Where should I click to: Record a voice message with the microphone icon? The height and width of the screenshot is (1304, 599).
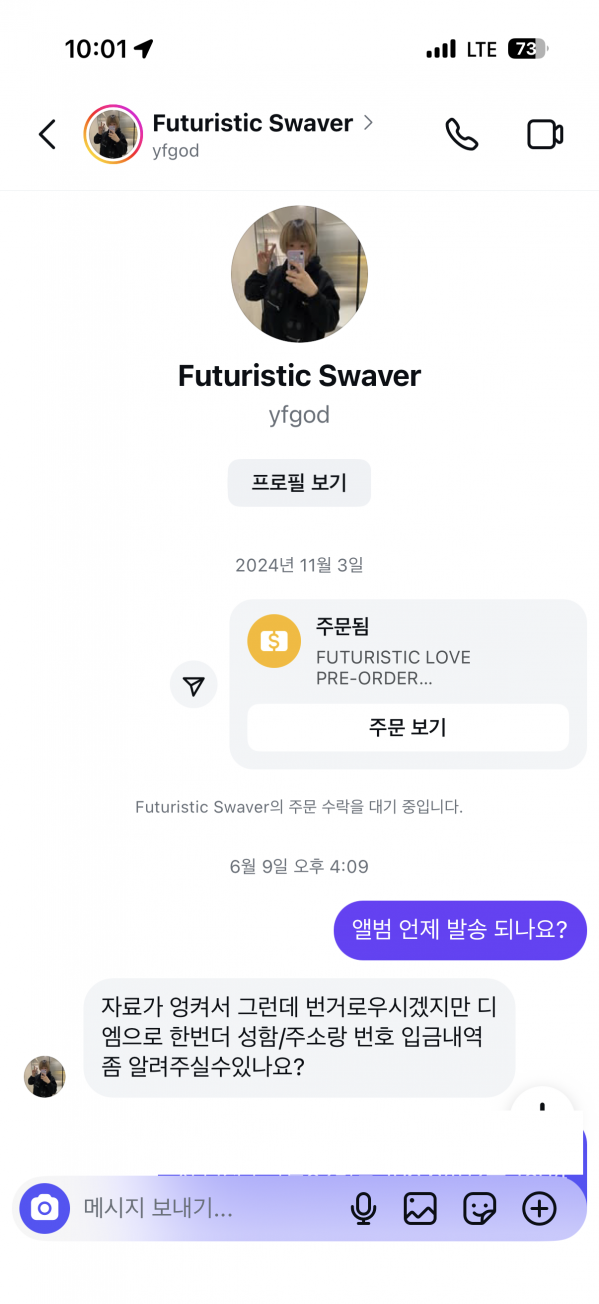coord(363,1209)
